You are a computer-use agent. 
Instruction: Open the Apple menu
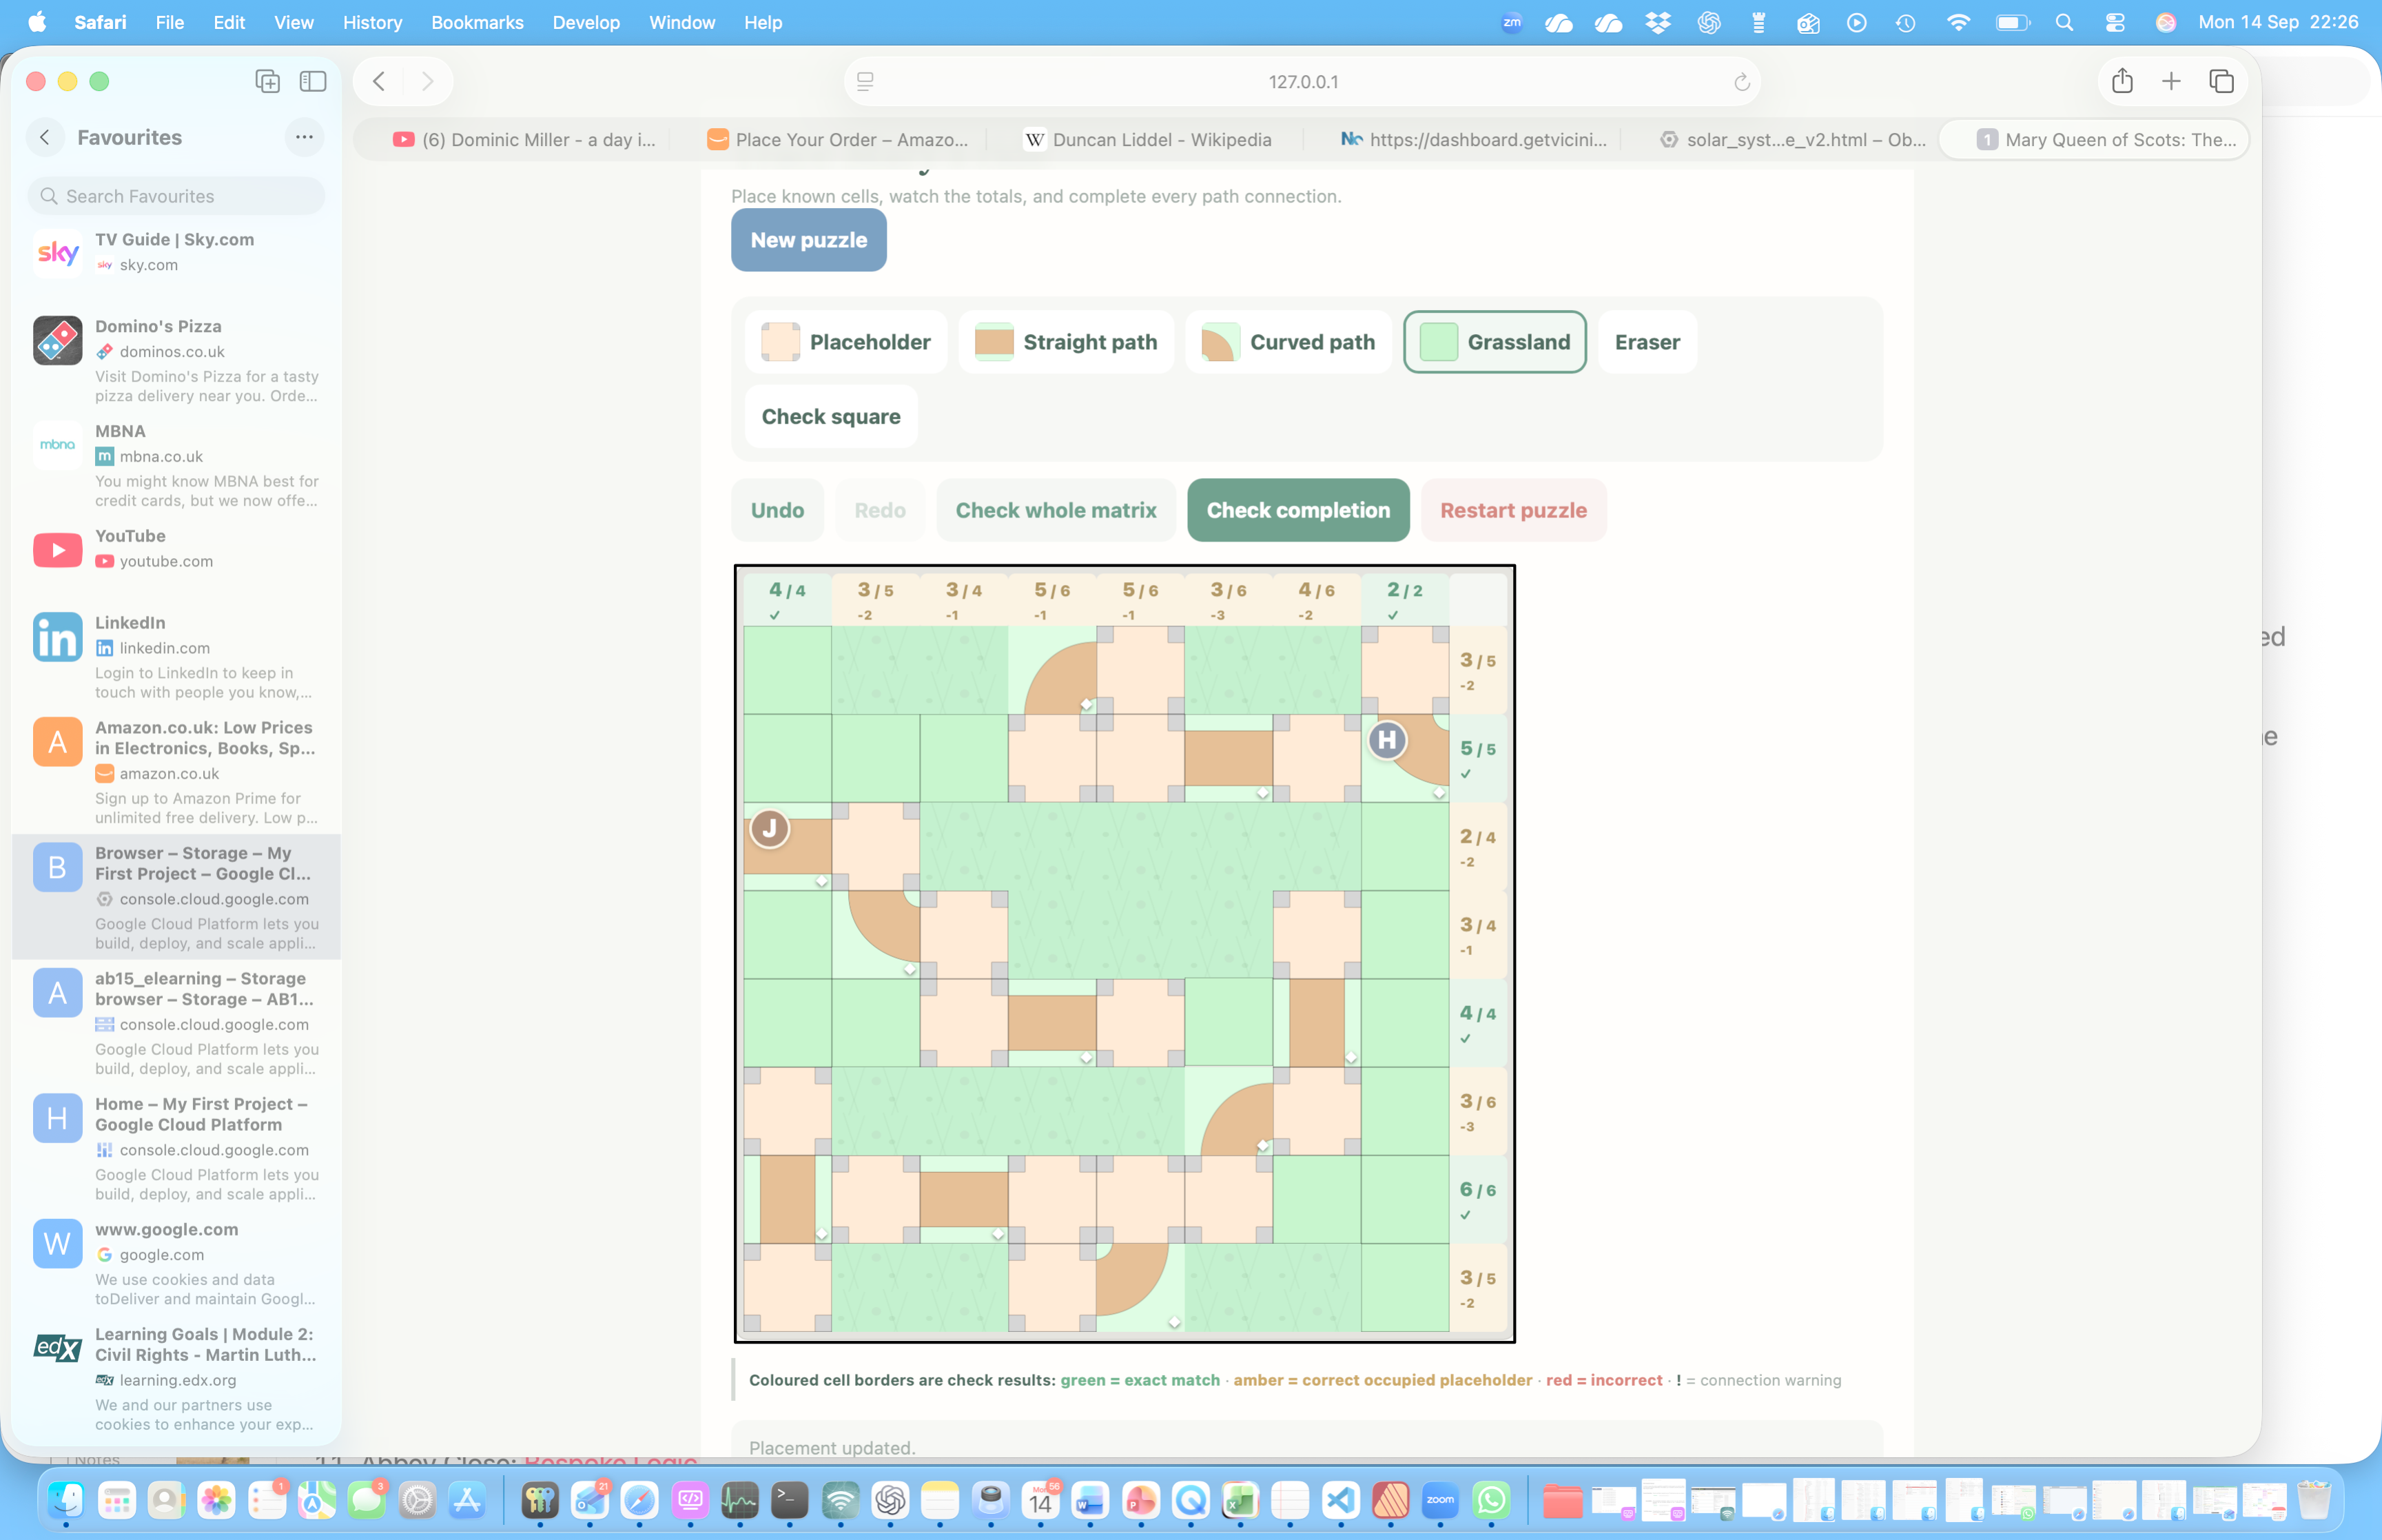[37, 22]
